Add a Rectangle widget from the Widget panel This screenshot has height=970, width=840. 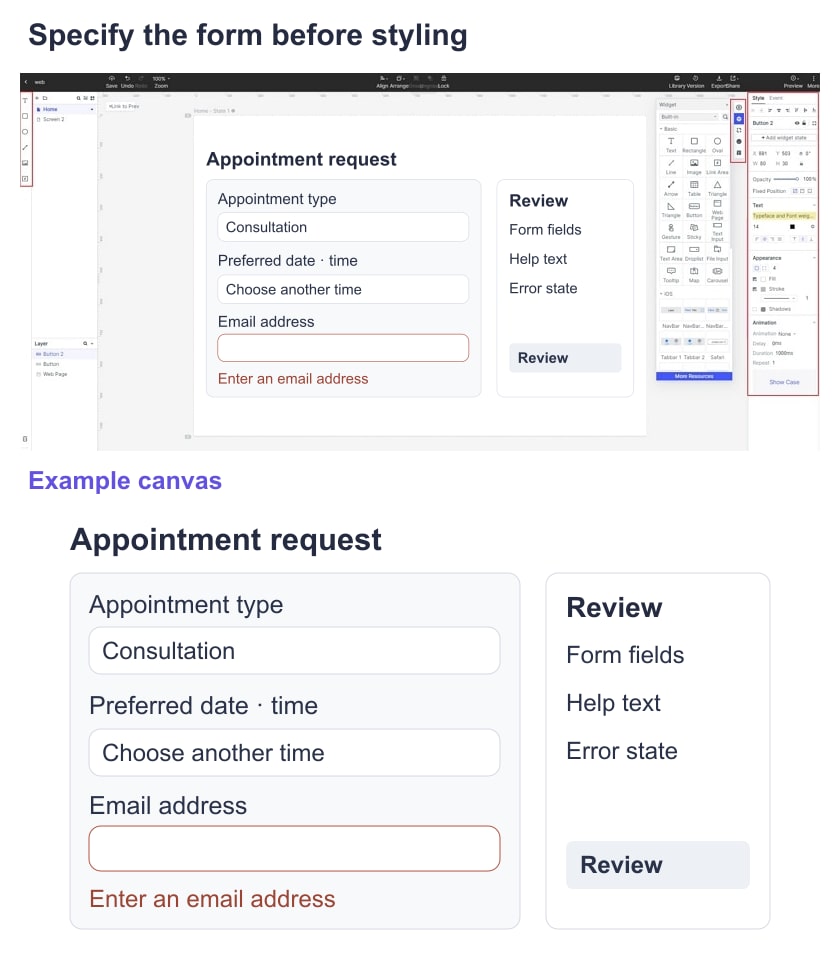pos(694,145)
